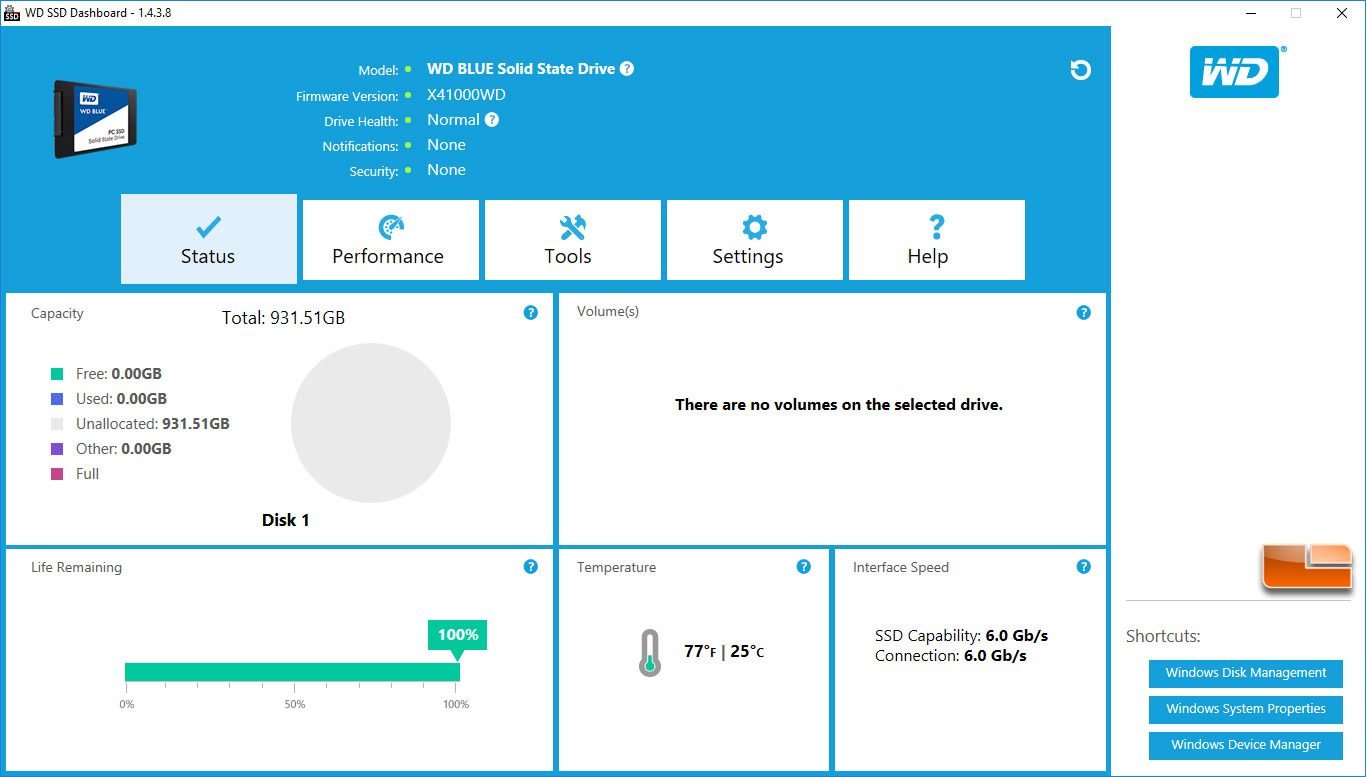1366x777 pixels.
Task: Open Windows Device Manager shortcut
Action: coord(1246,745)
